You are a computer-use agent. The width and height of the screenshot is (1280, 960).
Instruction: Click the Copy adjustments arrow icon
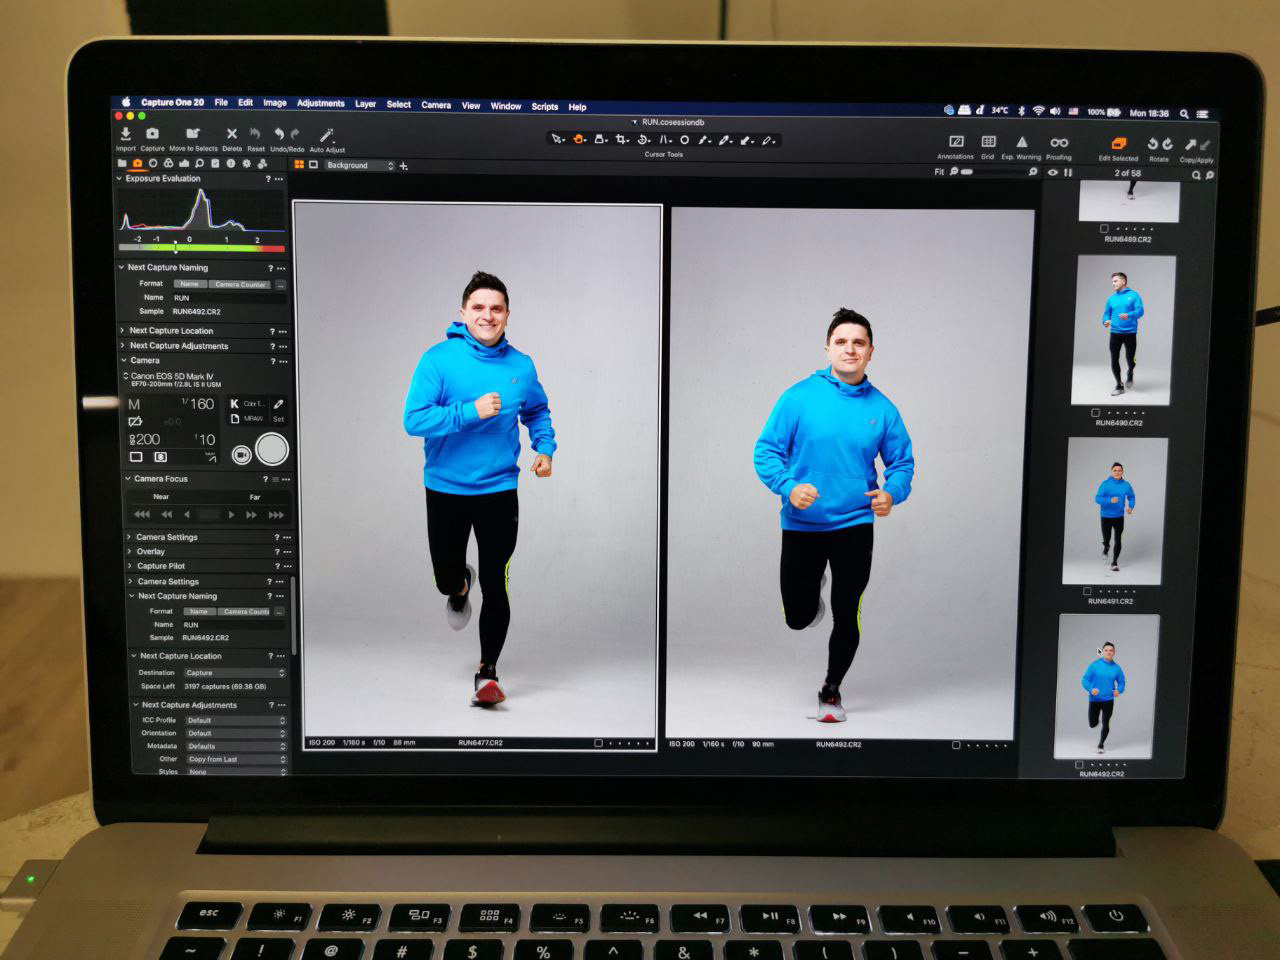(1190, 144)
